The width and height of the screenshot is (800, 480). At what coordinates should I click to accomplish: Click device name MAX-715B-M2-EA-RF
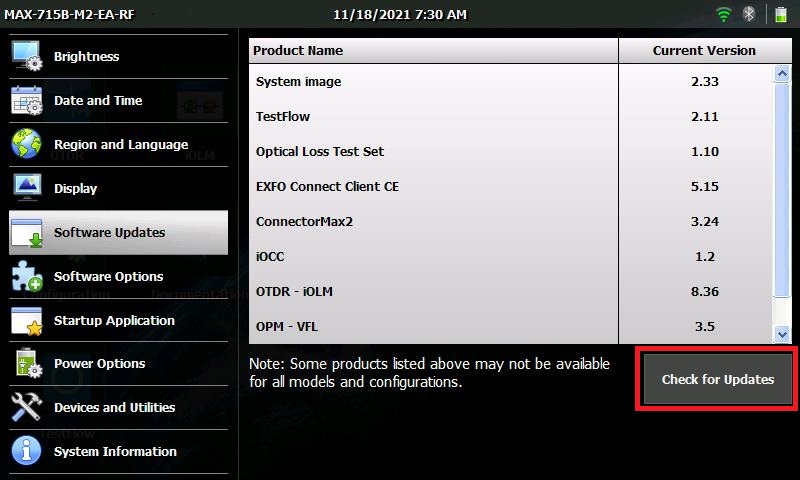[x=69, y=14]
